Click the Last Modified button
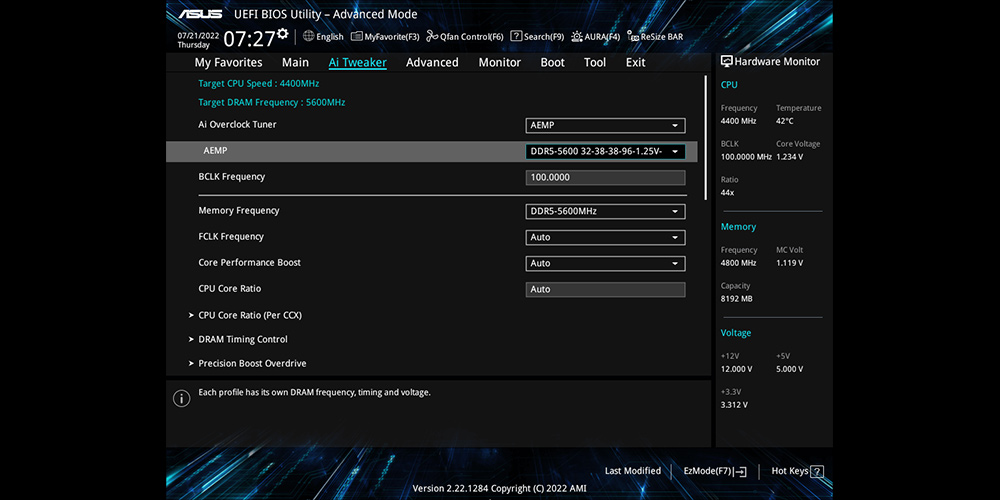This screenshot has height=500, width=1000. click(x=633, y=471)
